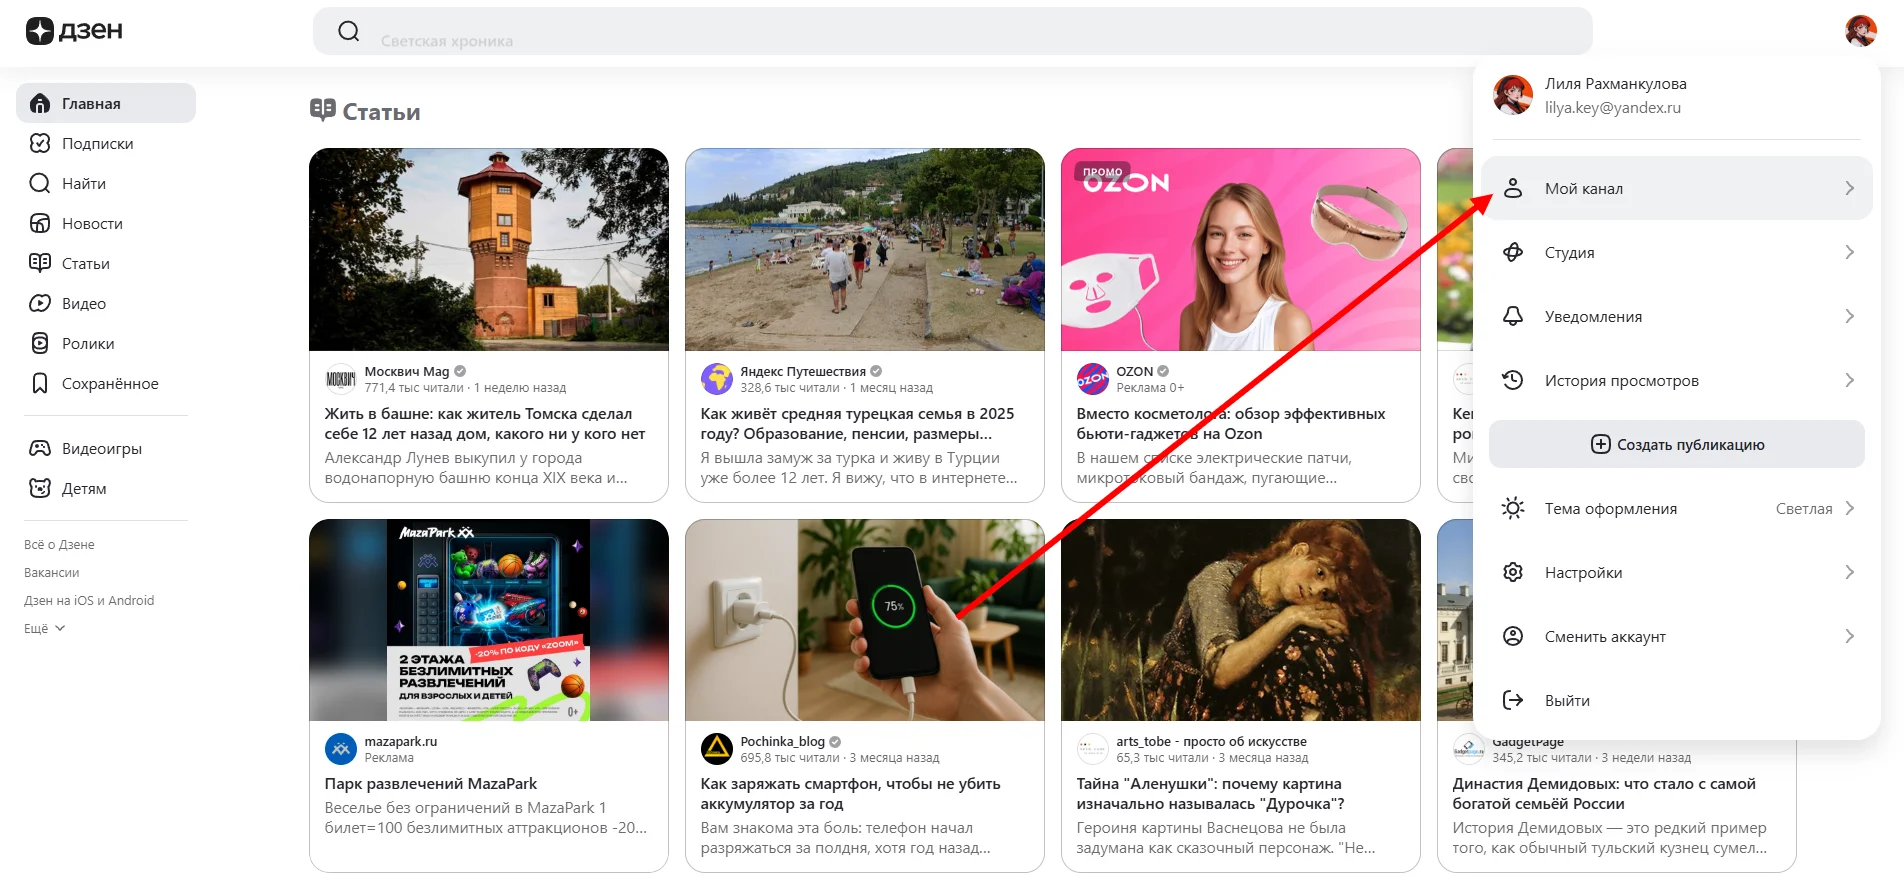Open the smartphone charging article thumbnail
This screenshot has width=1904, height=885.
pos(865,620)
